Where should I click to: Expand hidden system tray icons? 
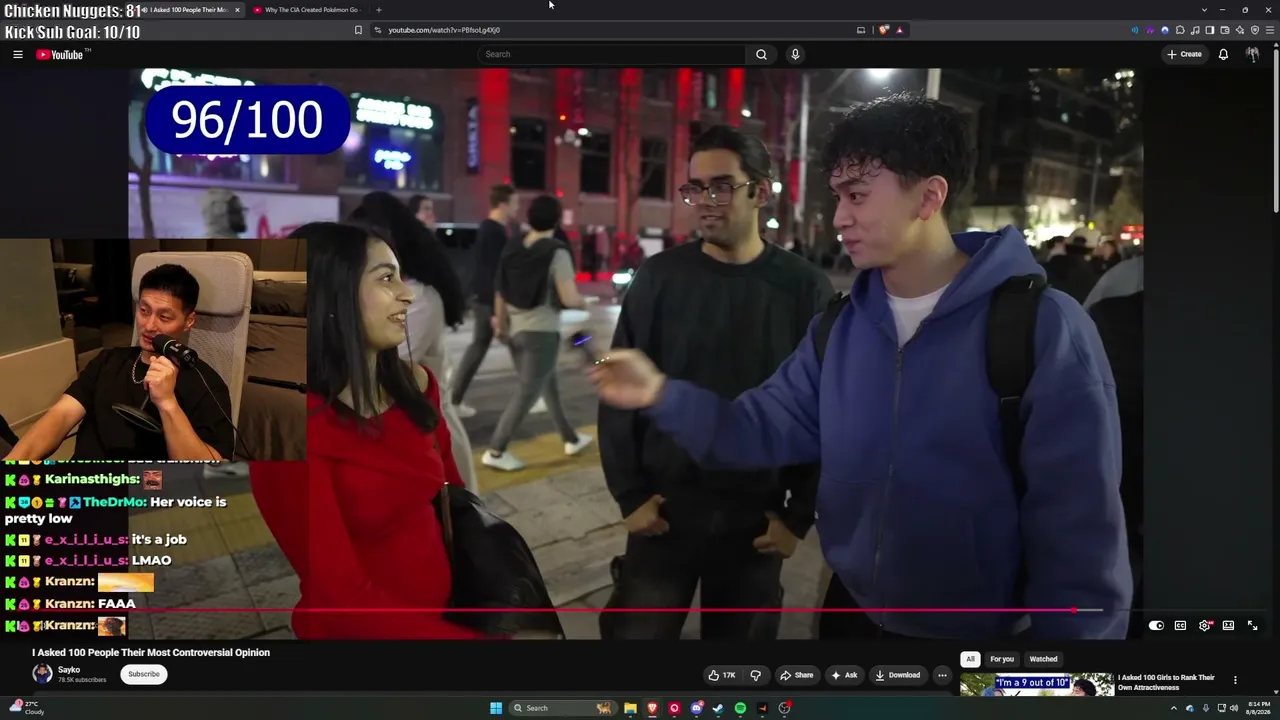(1174, 708)
